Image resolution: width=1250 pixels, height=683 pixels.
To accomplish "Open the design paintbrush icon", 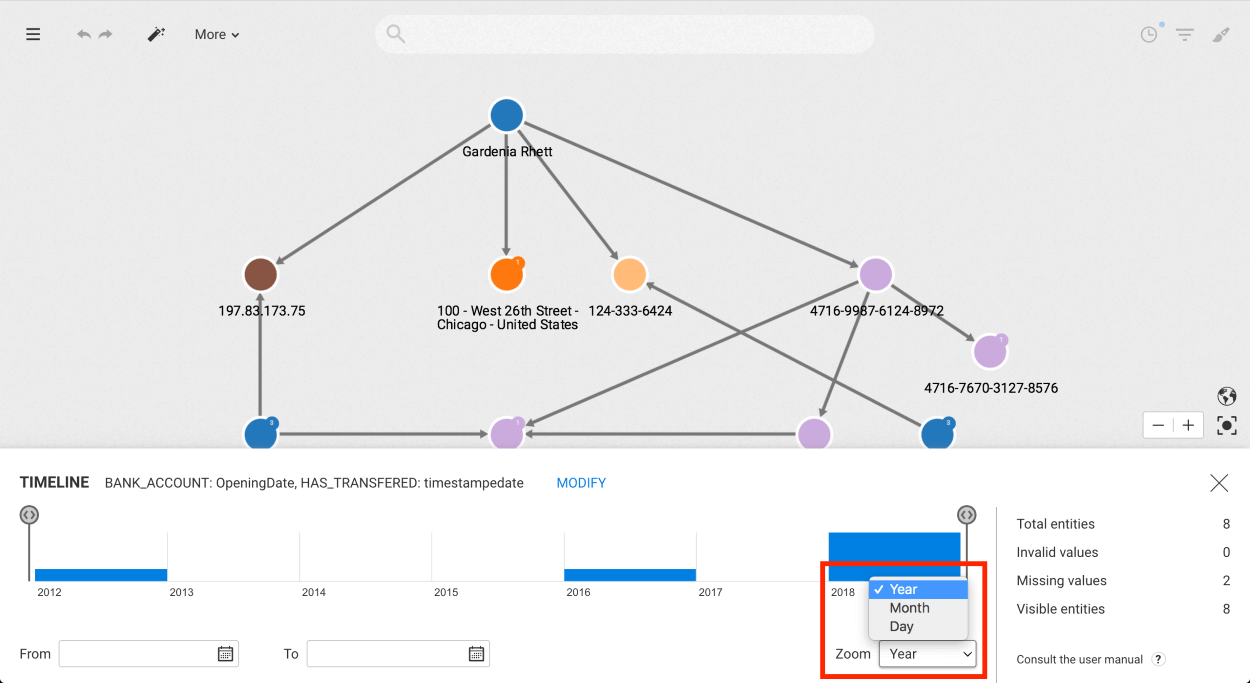I will (x=1221, y=34).
